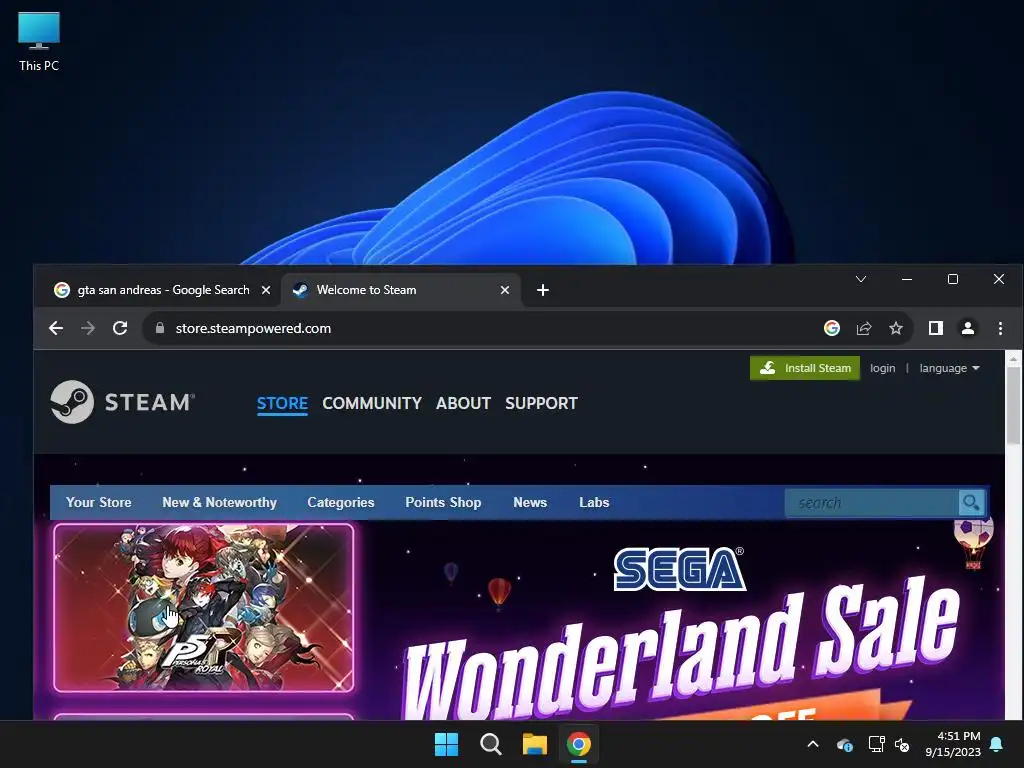
Task: Open a new Chrome tab
Action: tap(543, 290)
